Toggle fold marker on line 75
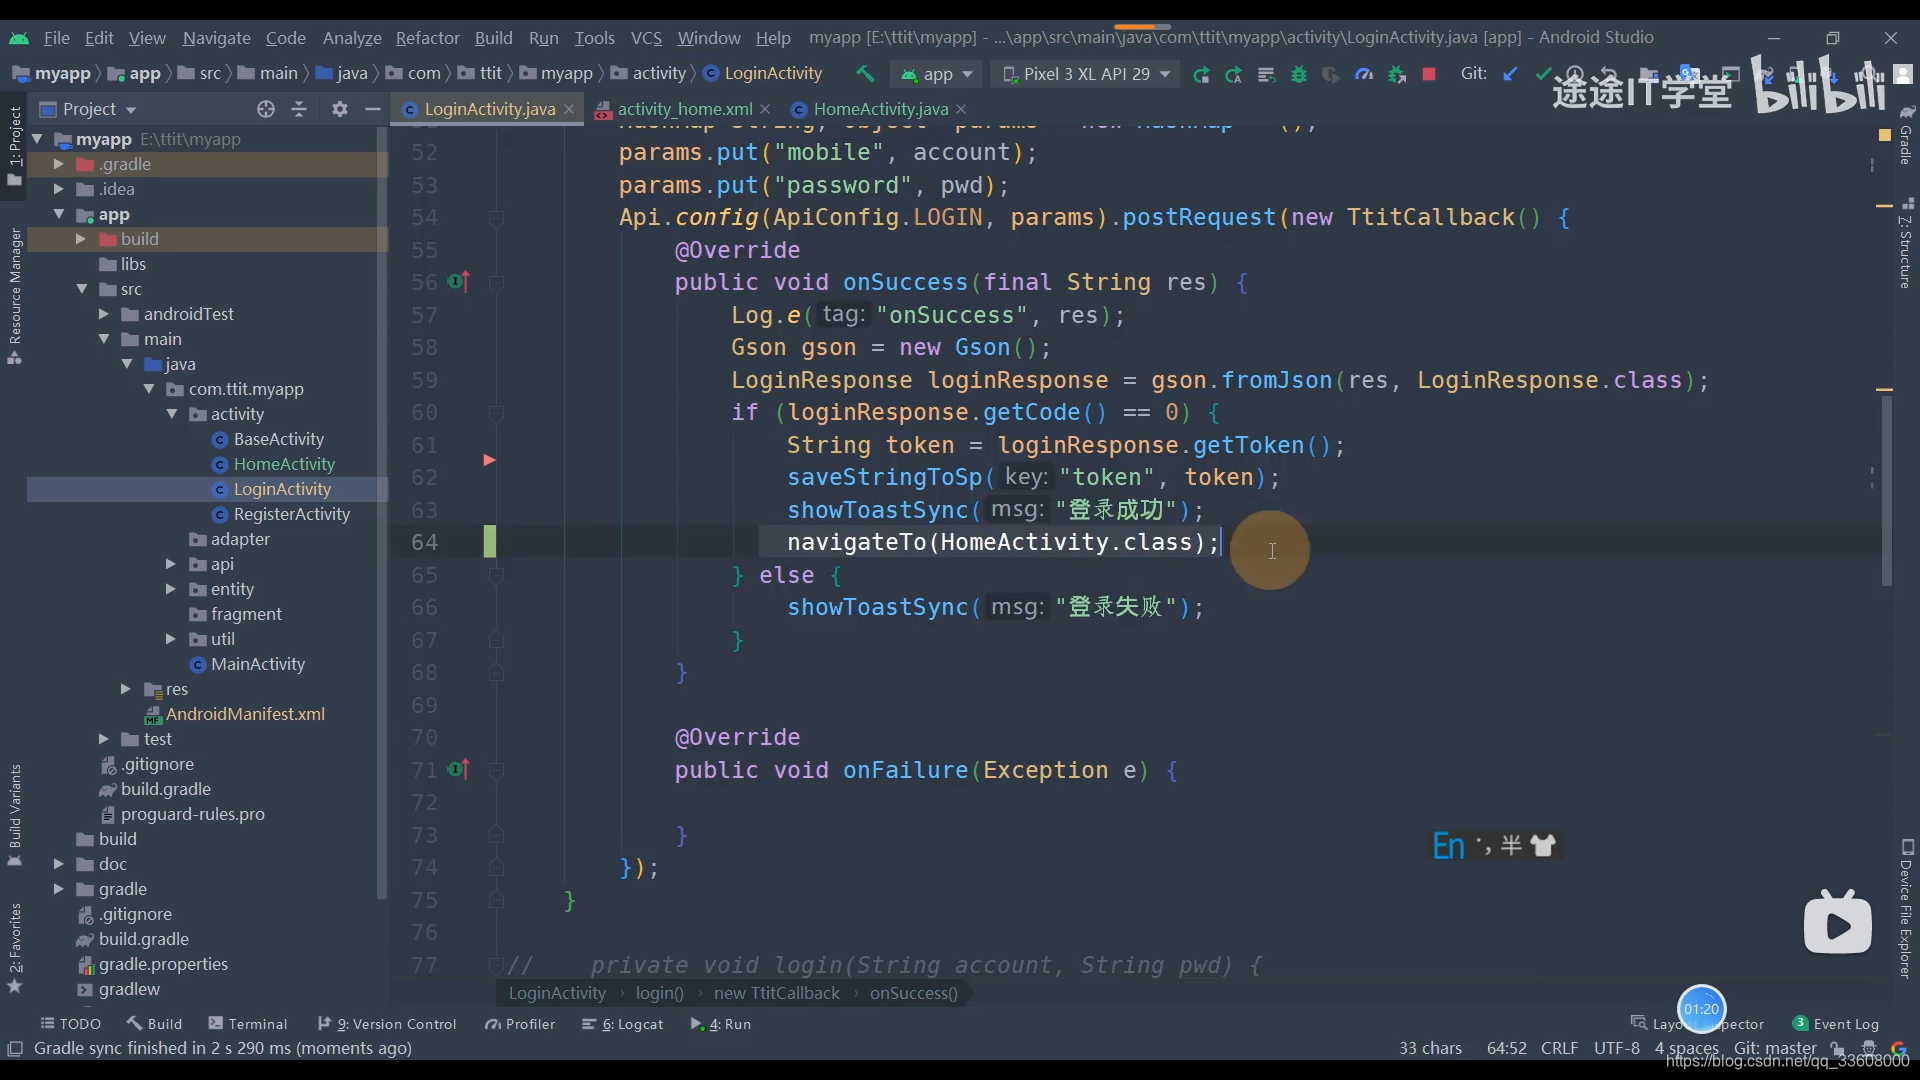Screen dimensions: 1920x1080 point(496,900)
